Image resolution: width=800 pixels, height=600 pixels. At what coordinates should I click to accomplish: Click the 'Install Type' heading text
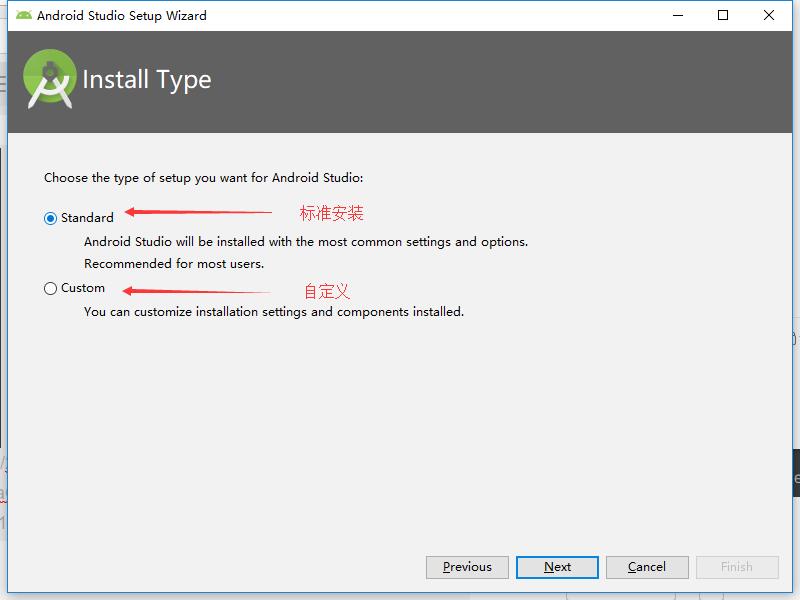(x=147, y=80)
